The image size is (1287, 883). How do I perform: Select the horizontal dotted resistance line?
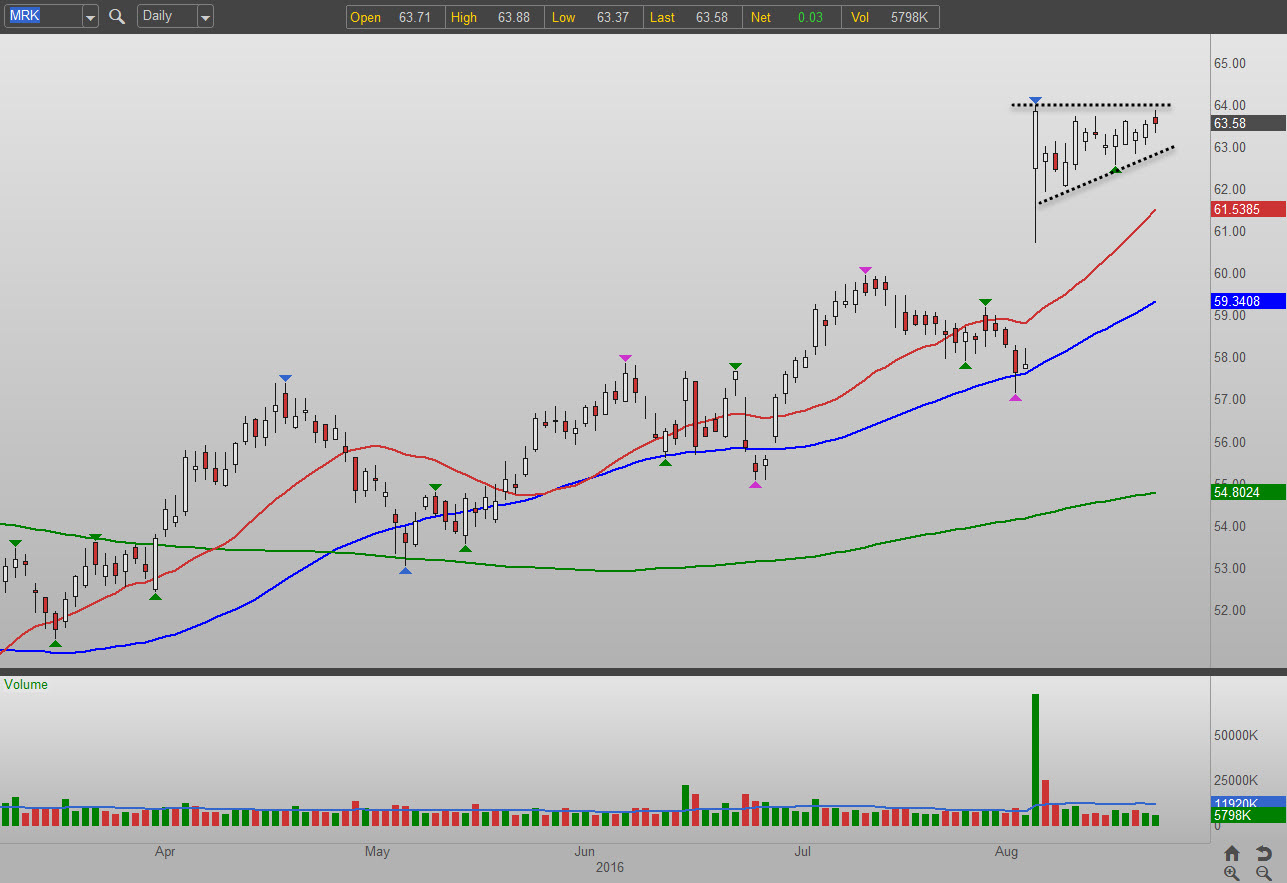(1090, 105)
